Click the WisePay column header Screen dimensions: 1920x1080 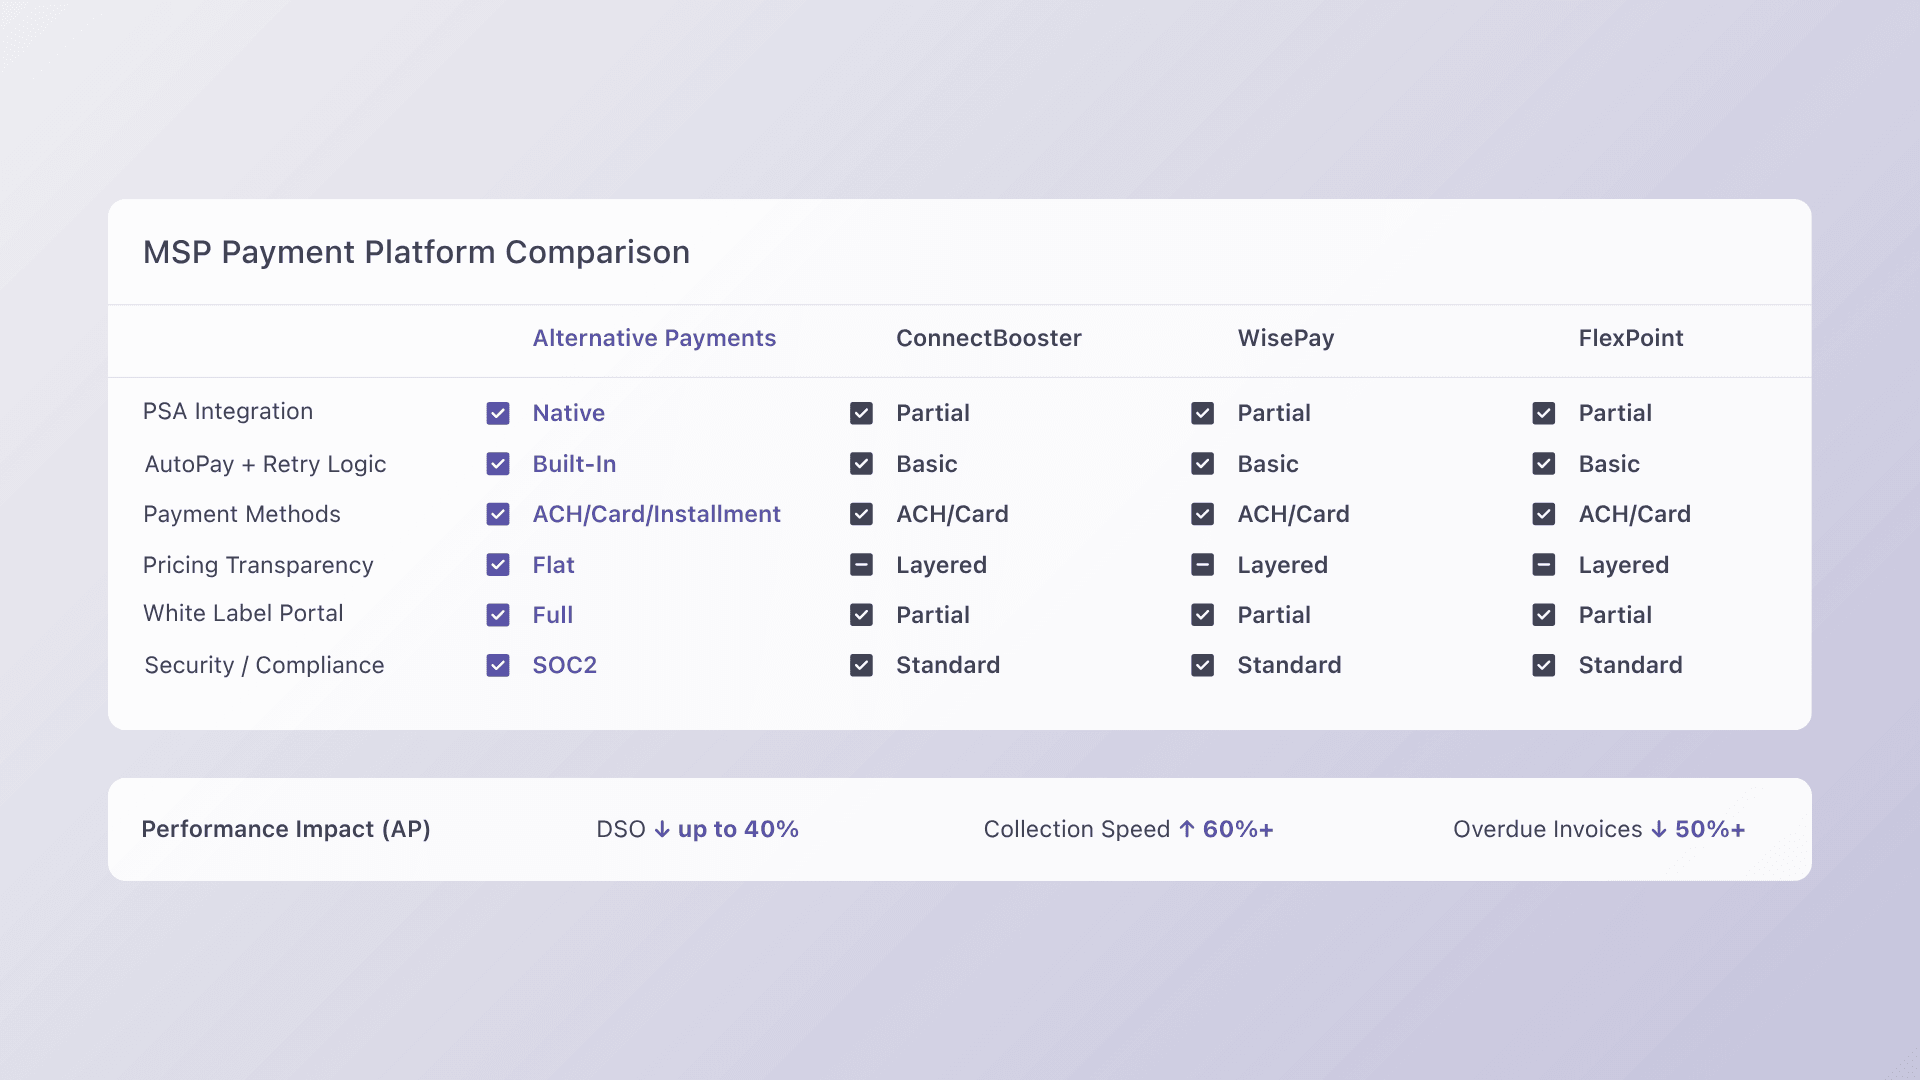pyautogui.click(x=1285, y=338)
